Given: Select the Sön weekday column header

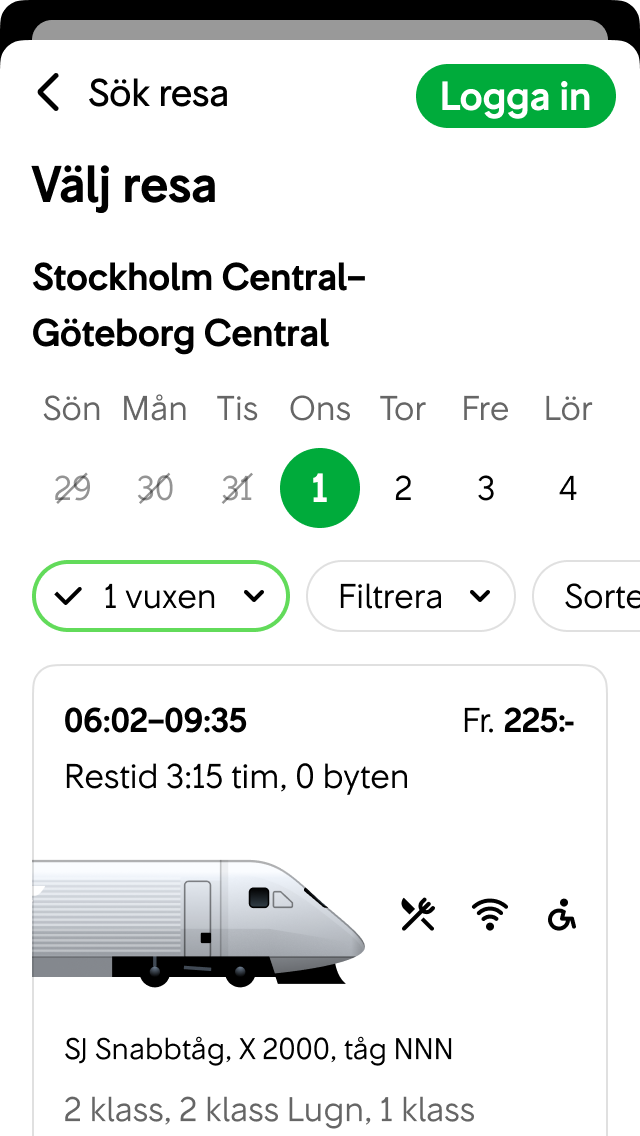Looking at the screenshot, I should pos(71,408).
